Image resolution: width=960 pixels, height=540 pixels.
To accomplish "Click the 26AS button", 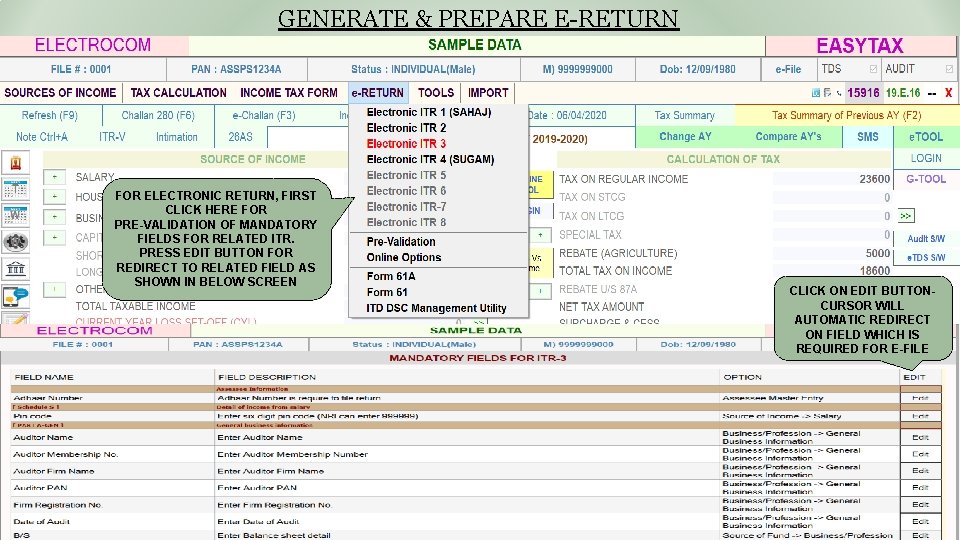I will pyautogui.click(x=240, y=137).
